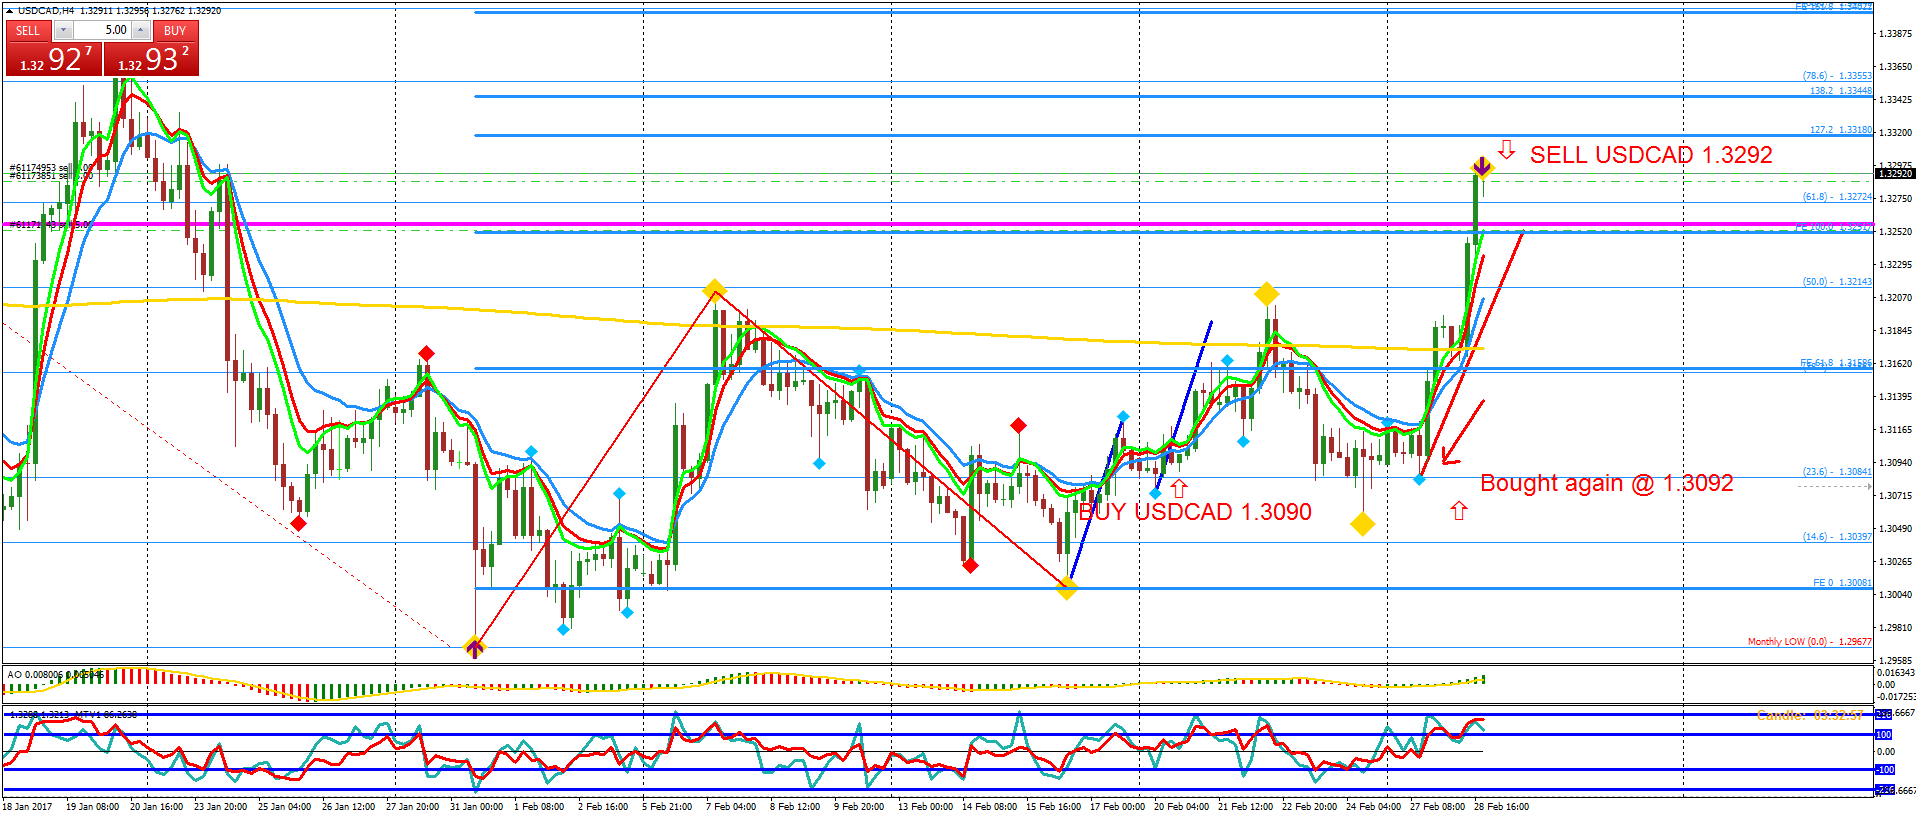Image resolution: width=1916 pixels, height=818 pixels.
Task: Click the 100 level tag in oscillator window
Action: coord(1884,735)
